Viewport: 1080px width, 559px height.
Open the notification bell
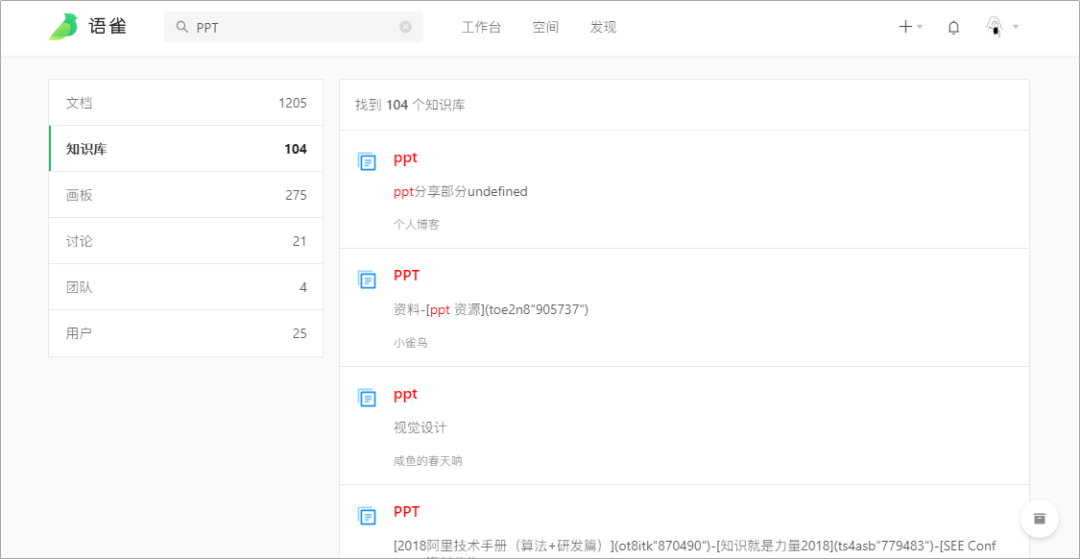954,28
